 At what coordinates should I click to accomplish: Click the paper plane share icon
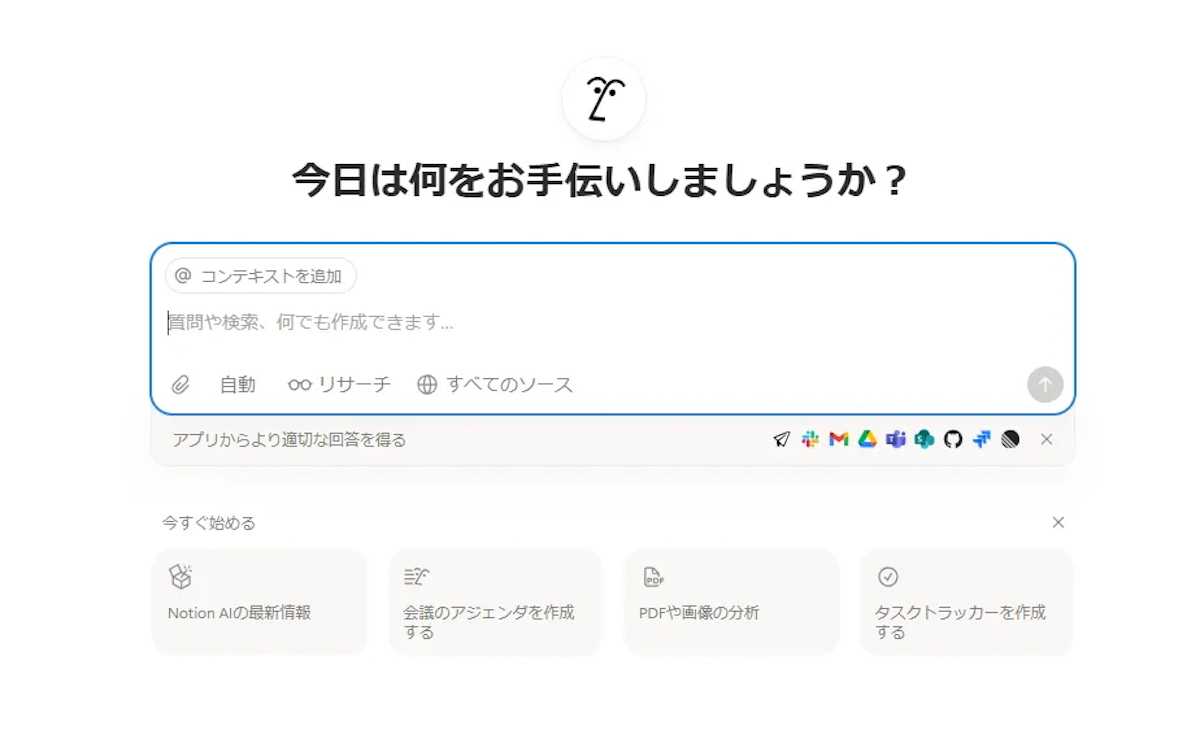tap(784, 439)
